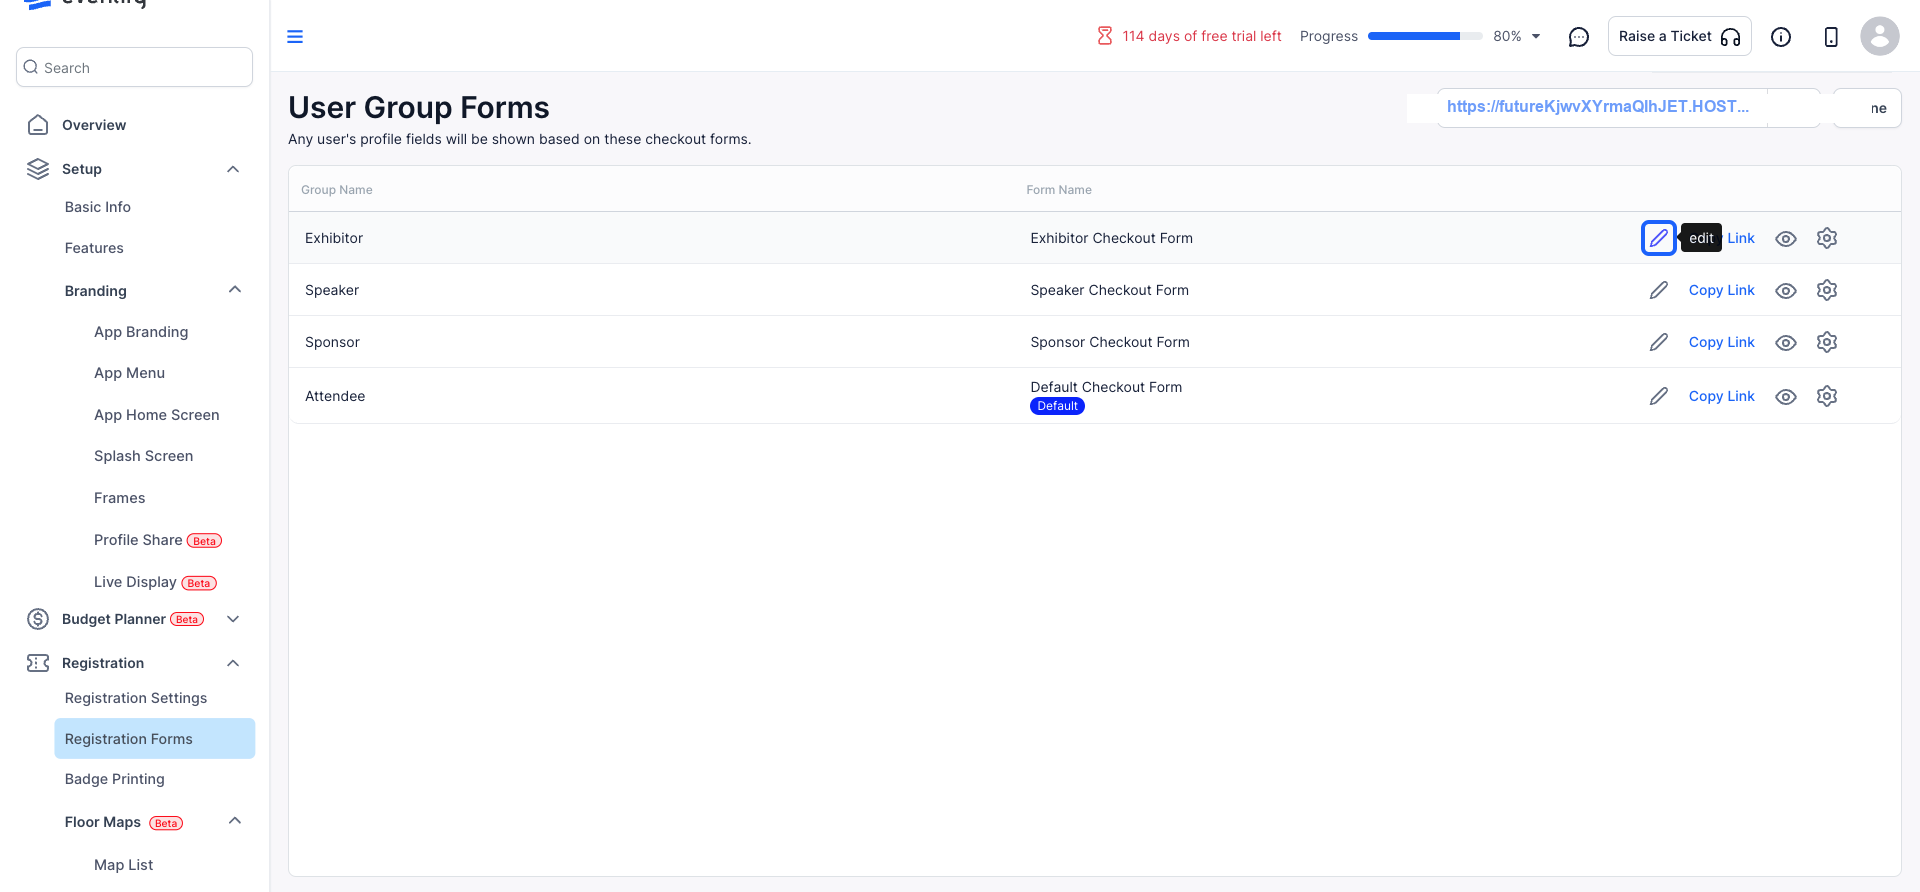Image resolution: width=1920 pixels, height=892 pixels.
Task: Toggle the hamburger sidebar menu
Action: click(x=295, y=37)
